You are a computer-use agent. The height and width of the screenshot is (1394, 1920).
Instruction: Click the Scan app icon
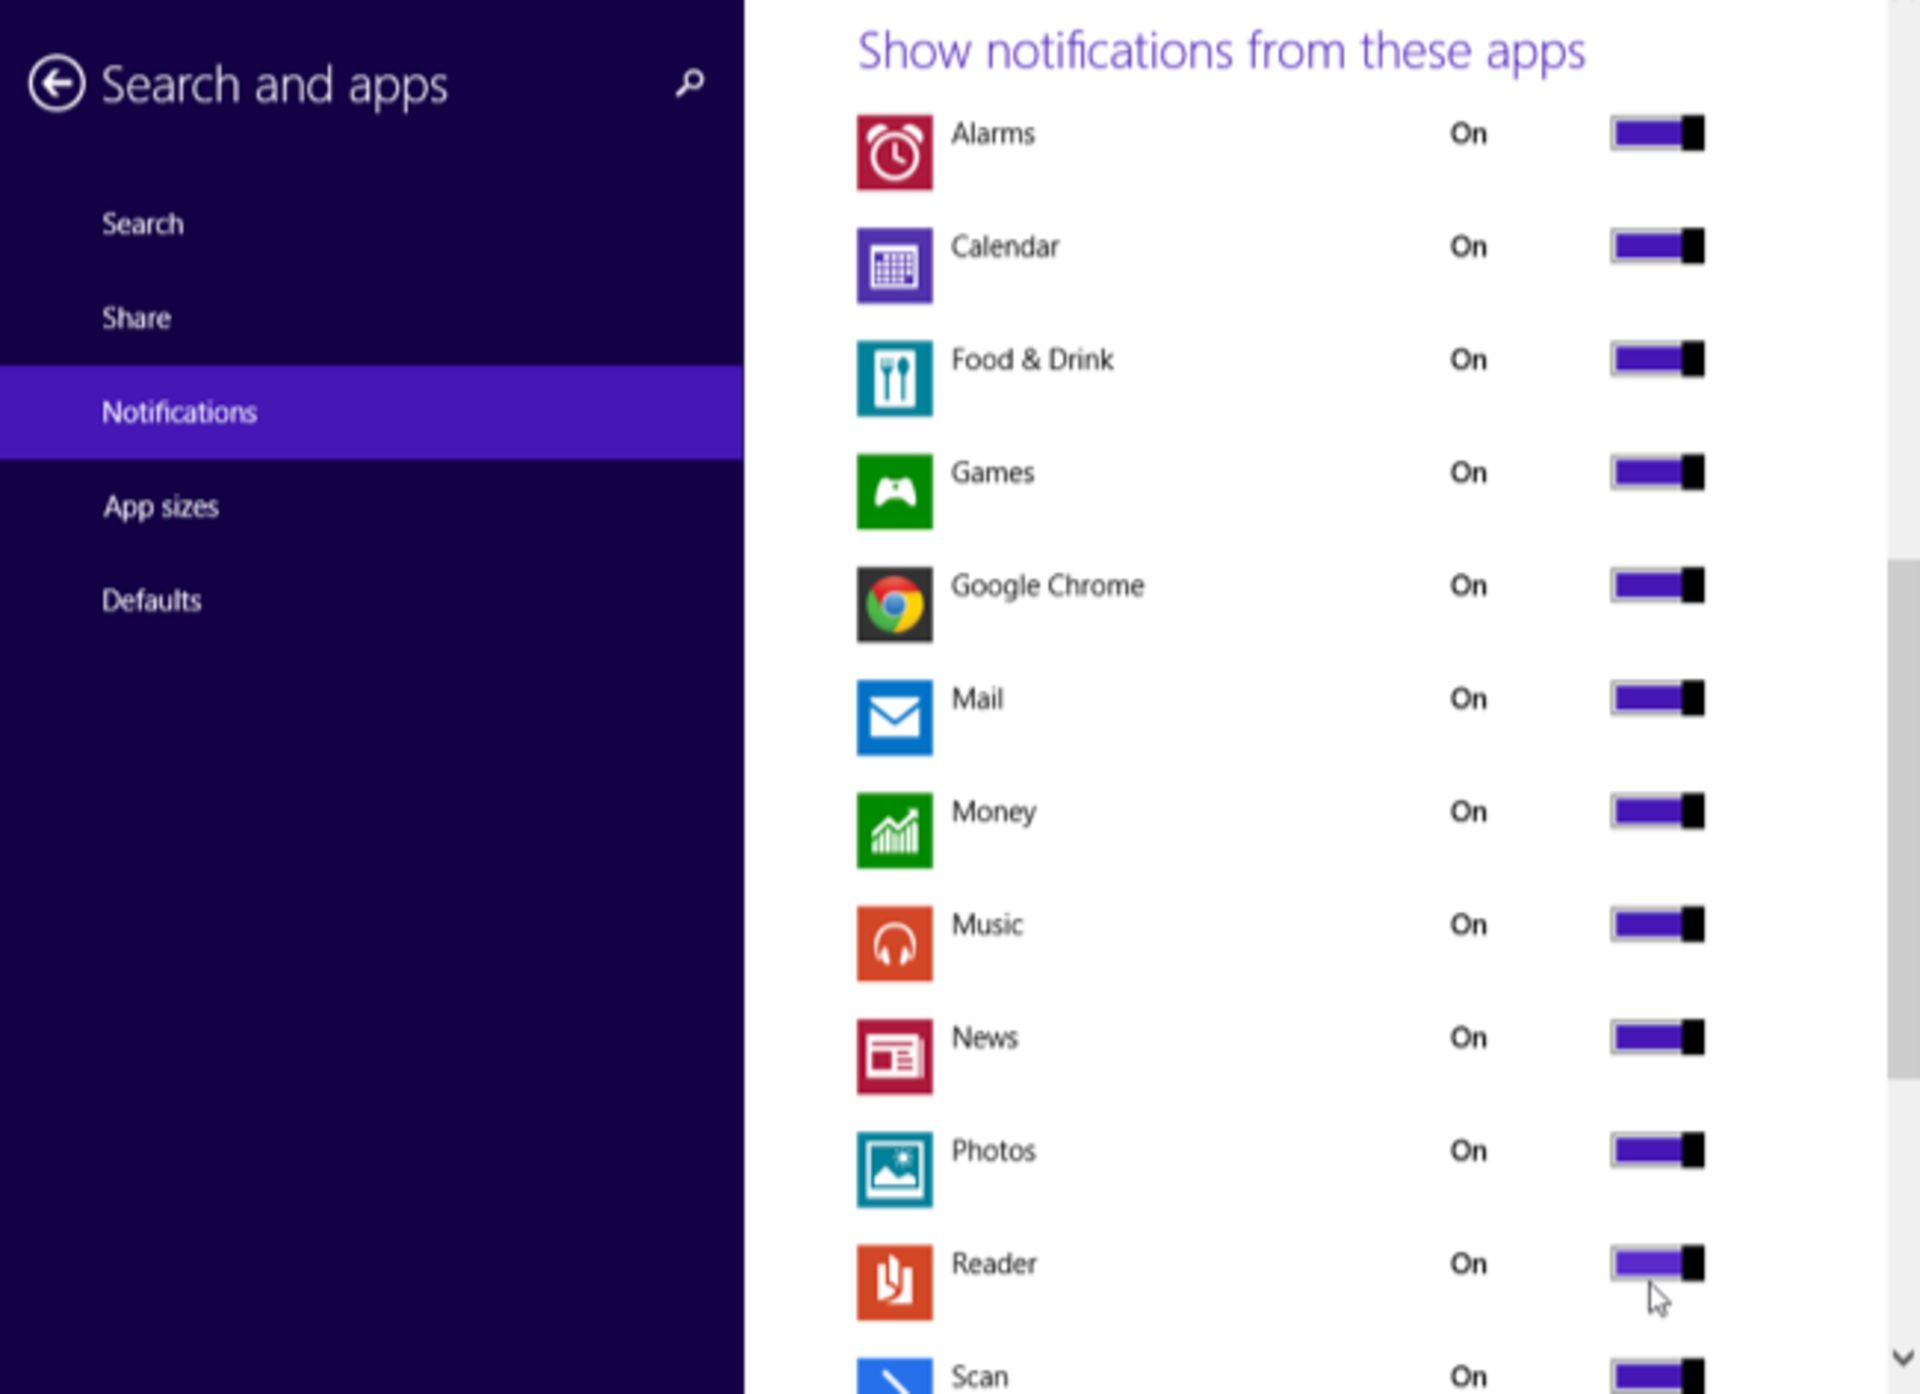tap(894, 1376)
